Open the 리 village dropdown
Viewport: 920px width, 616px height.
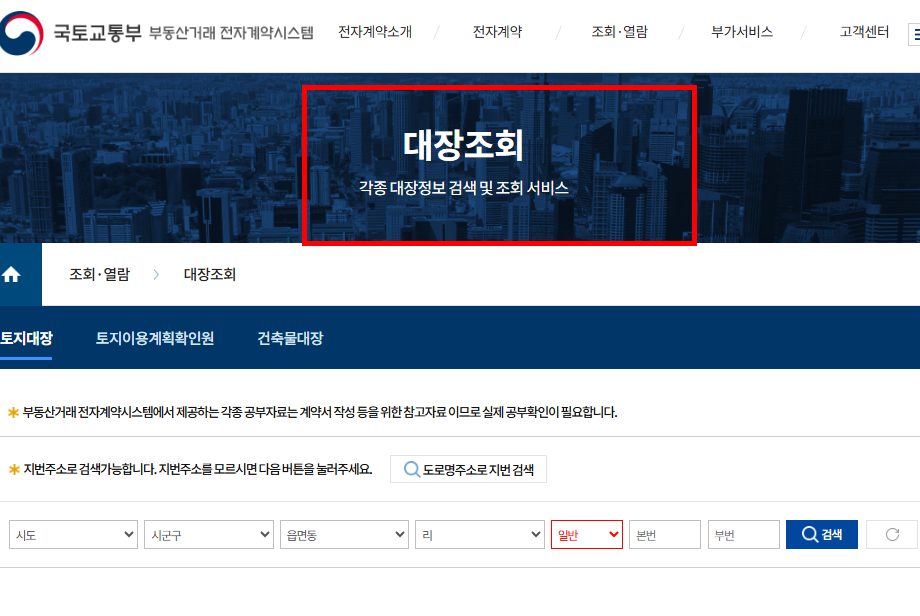[480, 534]
